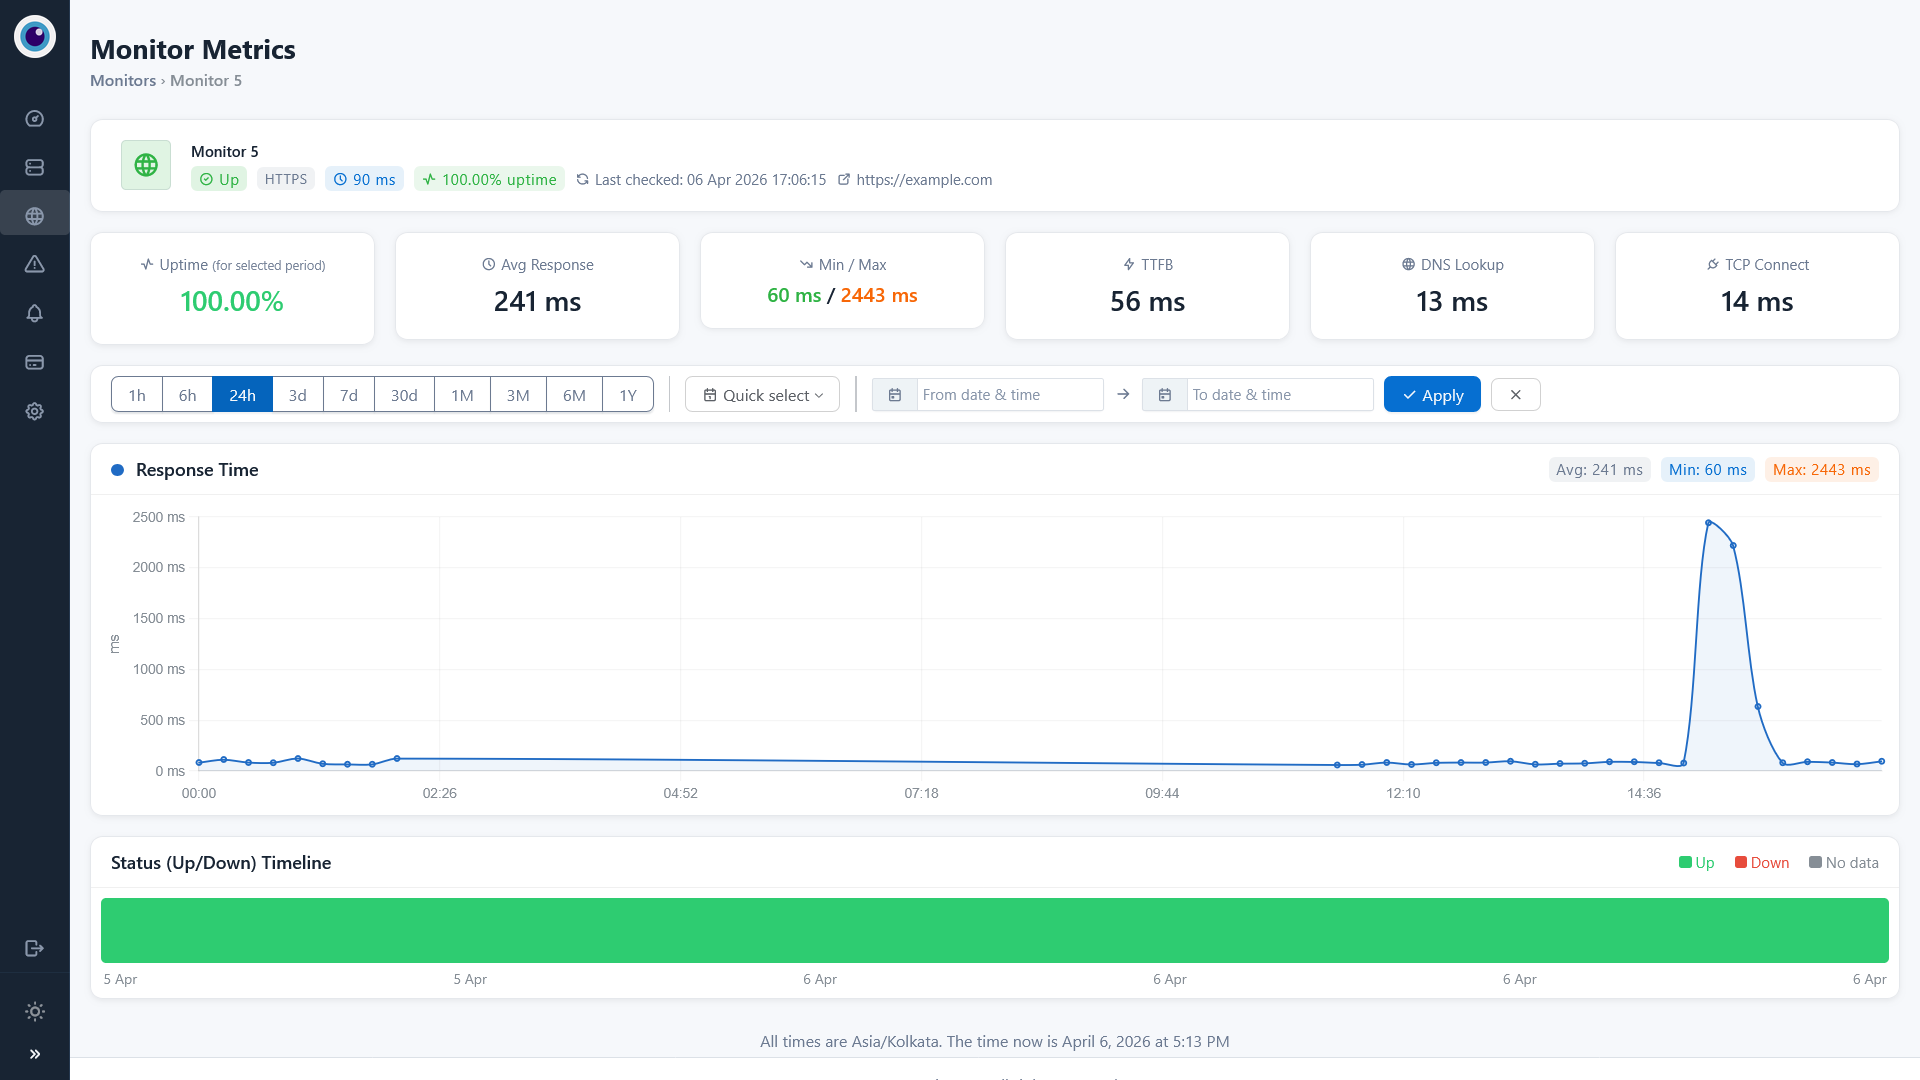
Task: Switch to the 30d time range
Action: tap(404, 395)
